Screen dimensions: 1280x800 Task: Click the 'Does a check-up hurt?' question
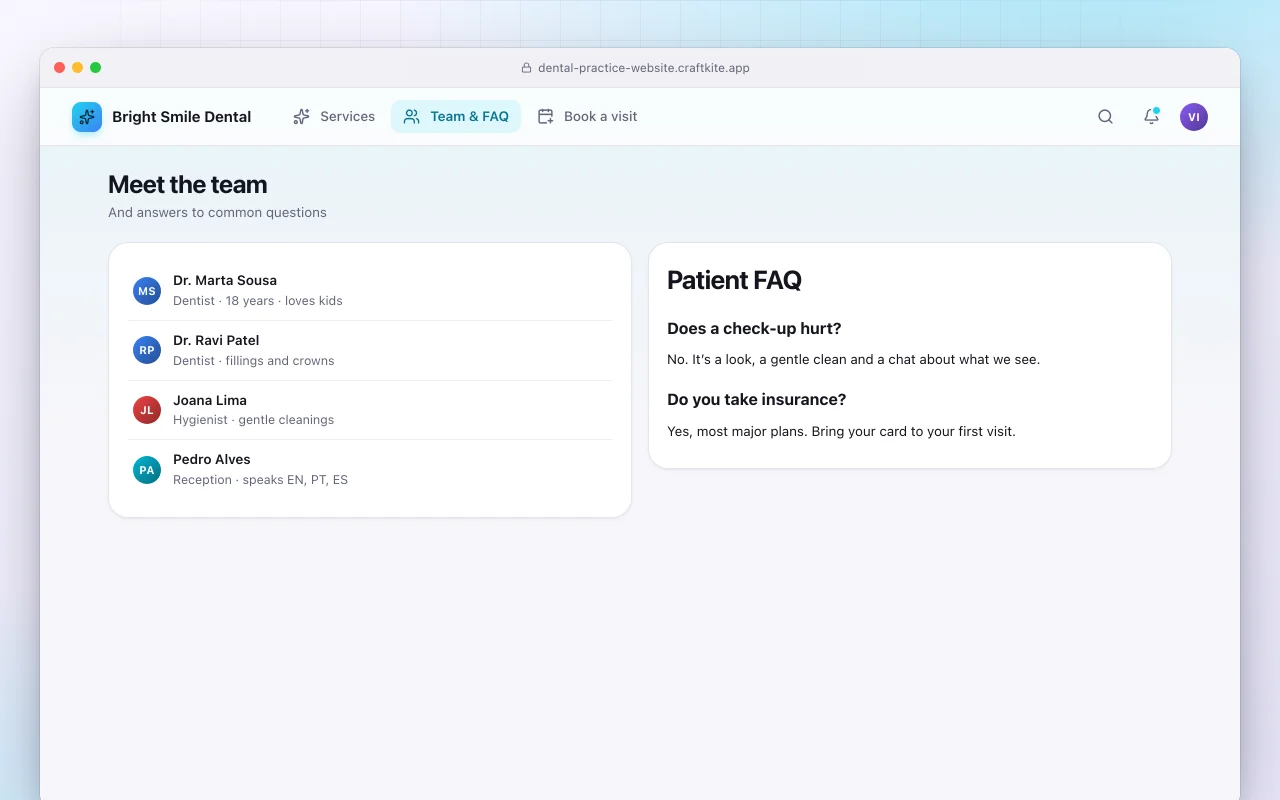coord(754,328)
